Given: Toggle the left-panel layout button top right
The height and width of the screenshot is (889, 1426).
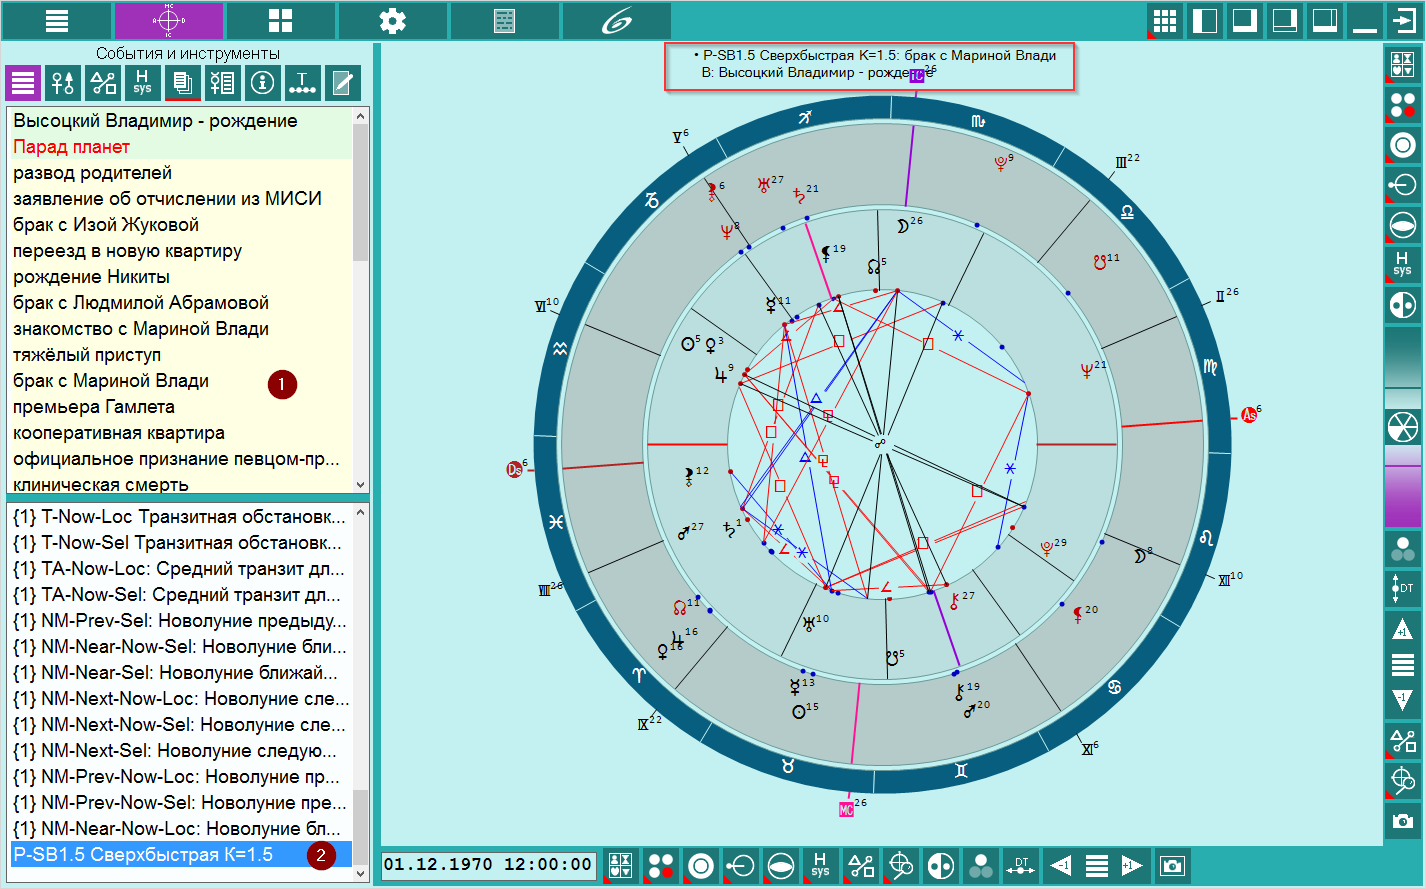Looking at the screenshot, I should point(1205,21).
